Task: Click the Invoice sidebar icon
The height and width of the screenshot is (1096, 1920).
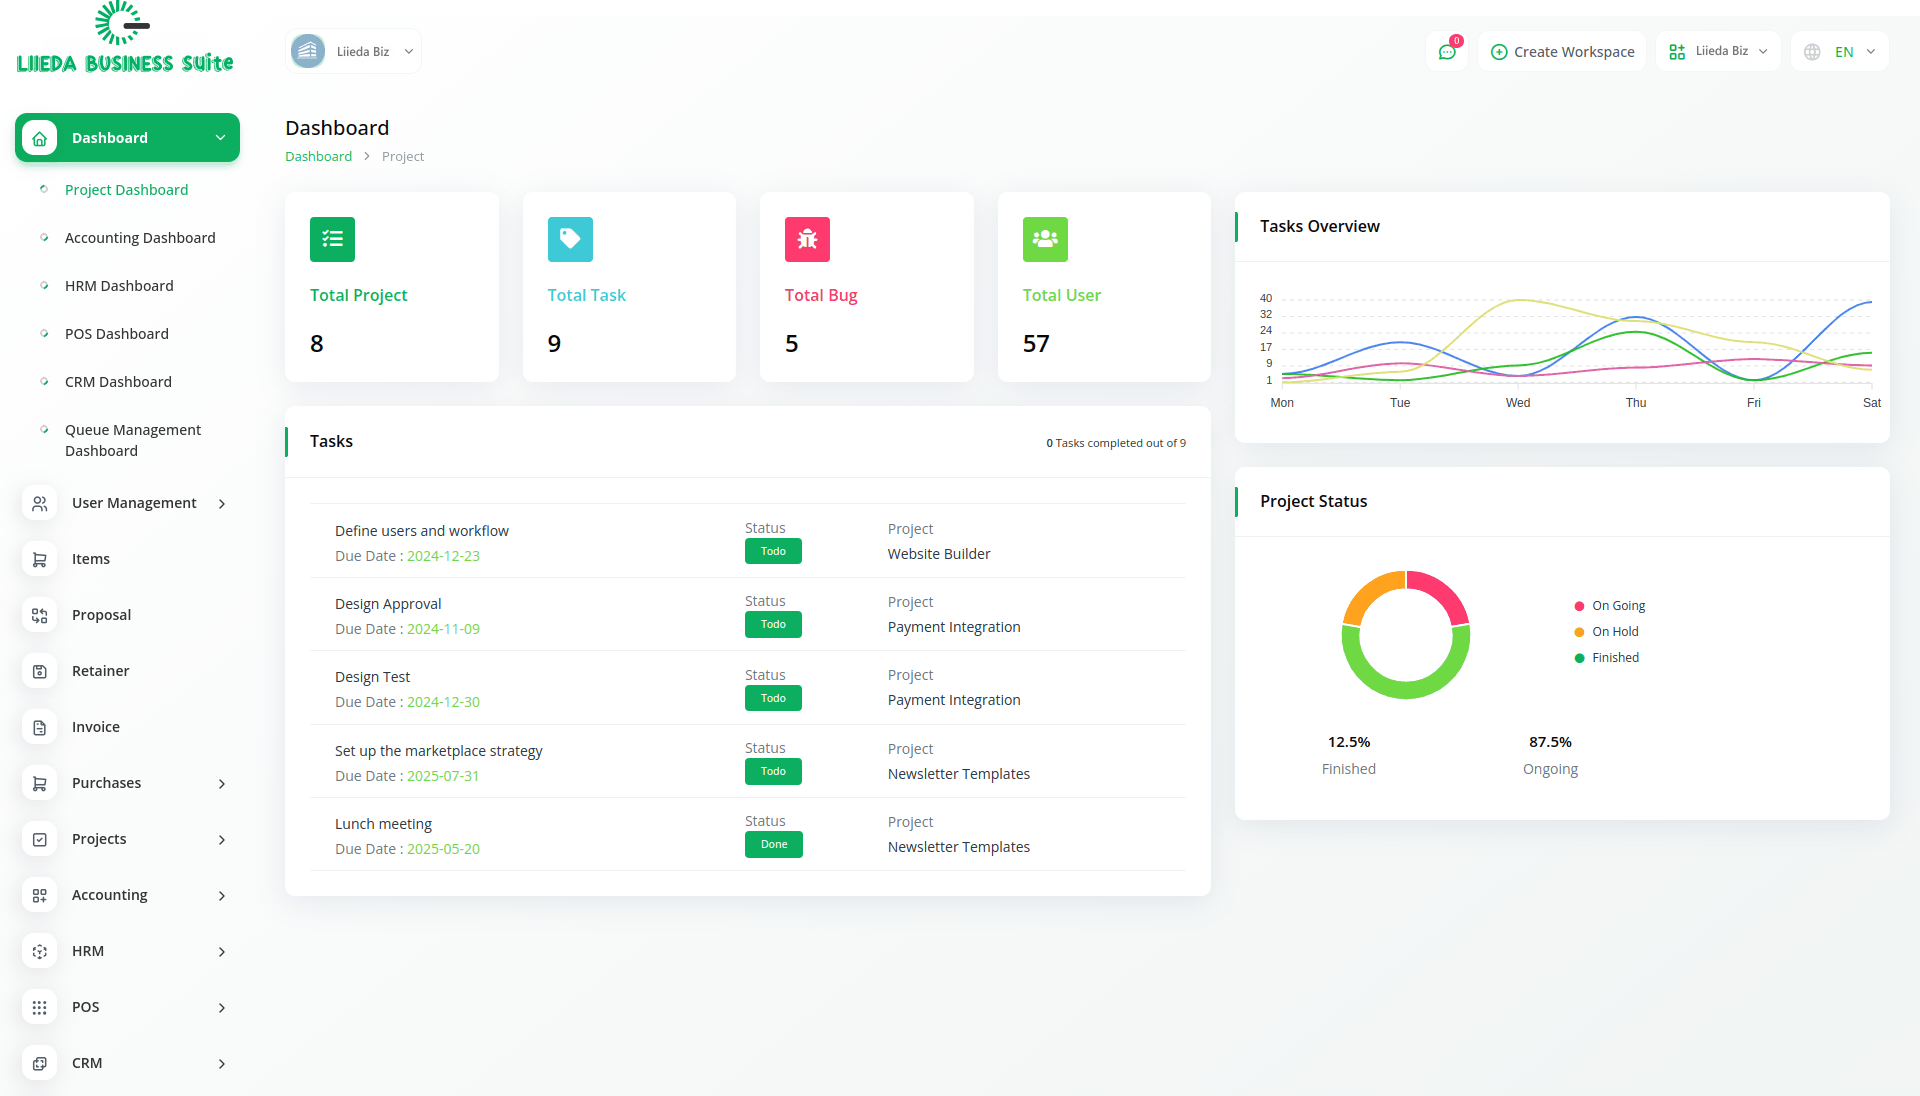Action: click(40, 727)
